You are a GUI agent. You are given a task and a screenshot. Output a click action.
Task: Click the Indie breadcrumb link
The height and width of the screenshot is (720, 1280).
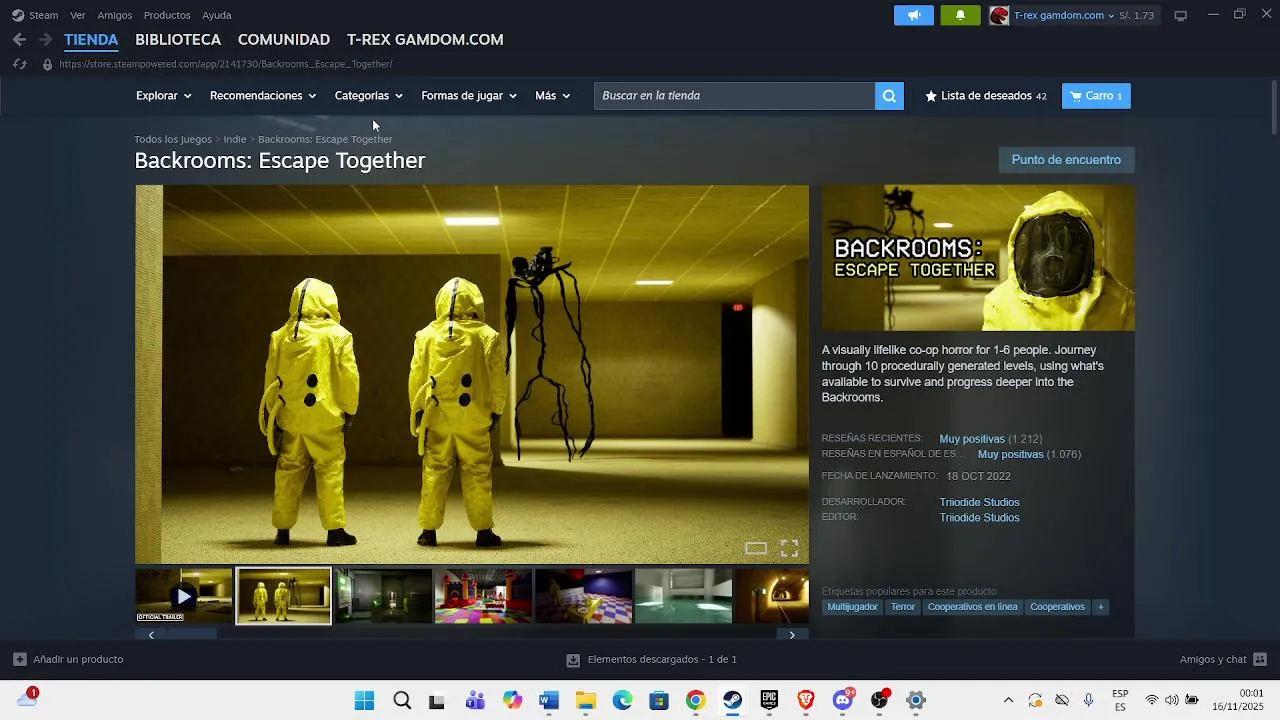pyautogui.click(x=235, y=139)
